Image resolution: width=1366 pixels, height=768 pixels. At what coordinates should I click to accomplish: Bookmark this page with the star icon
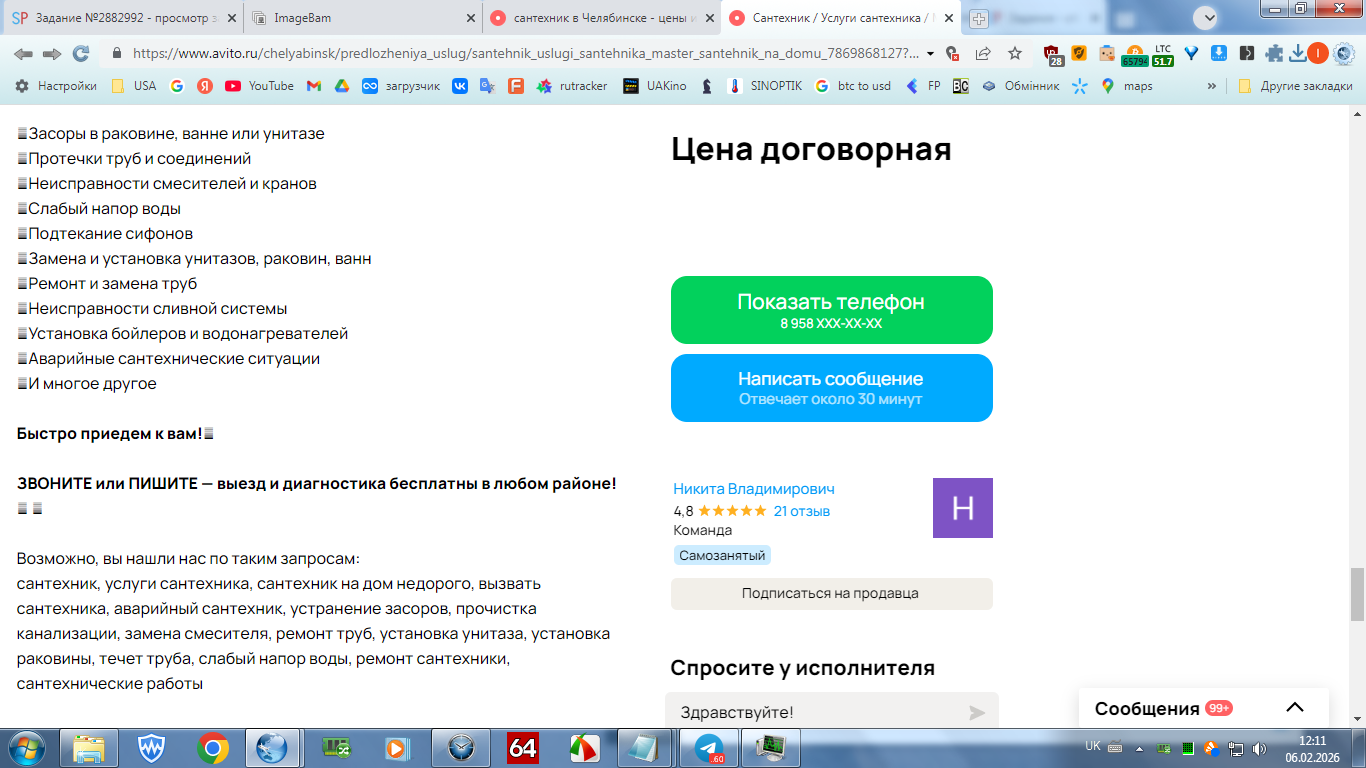point(1015,54)
